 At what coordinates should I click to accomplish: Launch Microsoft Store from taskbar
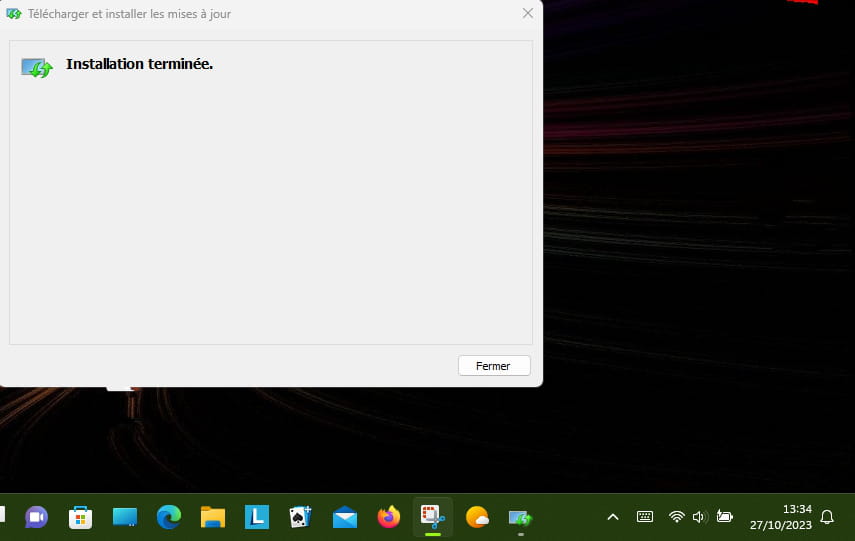[80, 517]
